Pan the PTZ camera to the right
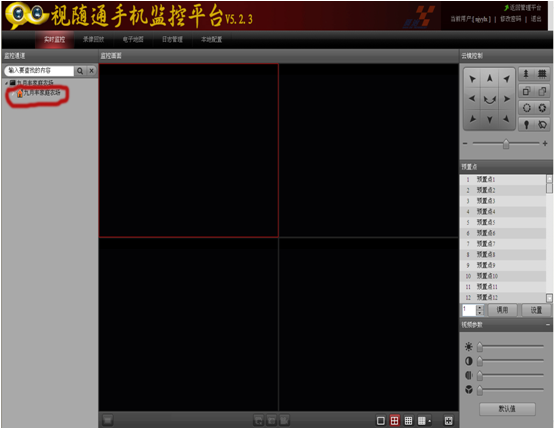554x429 pixels. coord(507,99)
